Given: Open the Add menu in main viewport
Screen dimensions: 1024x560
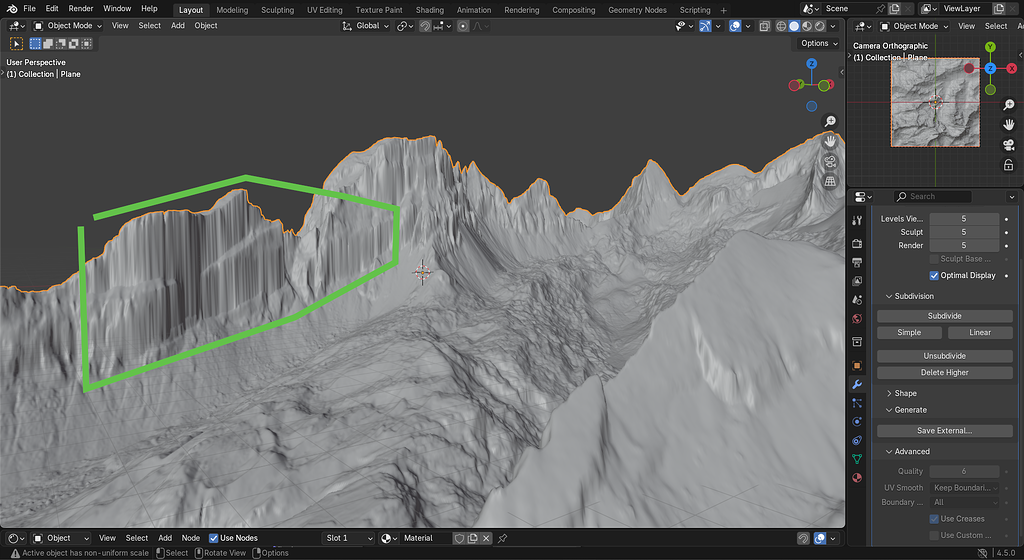Looking at the screenshot, I should (x=178, y=25).
